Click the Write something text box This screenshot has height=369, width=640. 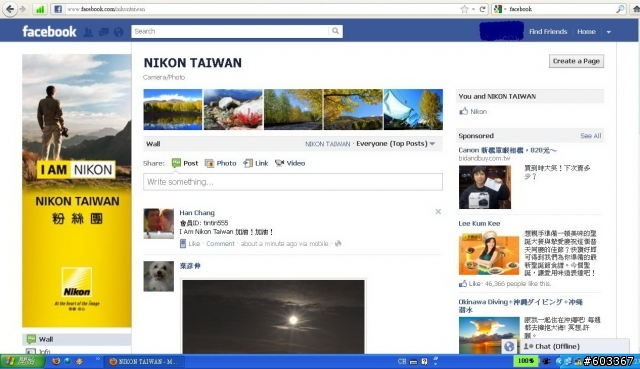(x=293, y=182)
